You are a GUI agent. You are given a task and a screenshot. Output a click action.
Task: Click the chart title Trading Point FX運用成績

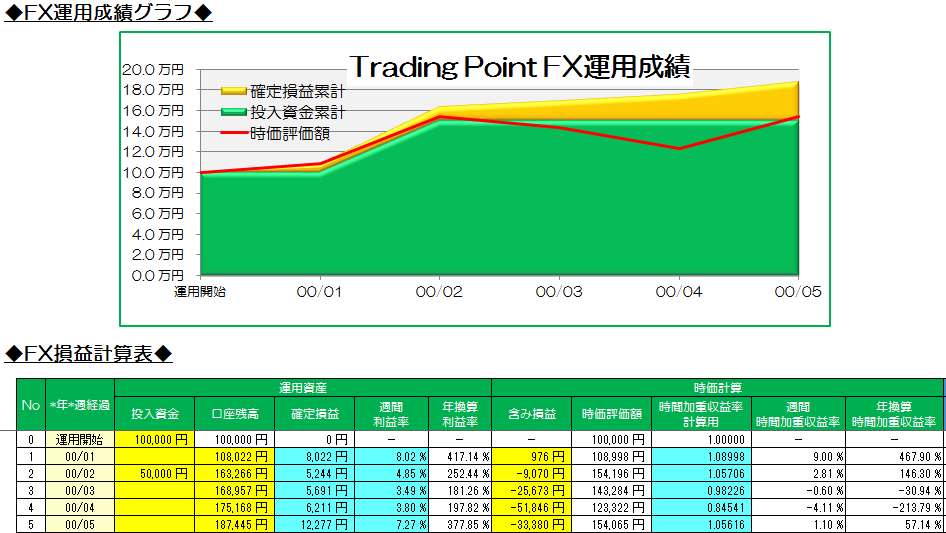pos(520,66)
